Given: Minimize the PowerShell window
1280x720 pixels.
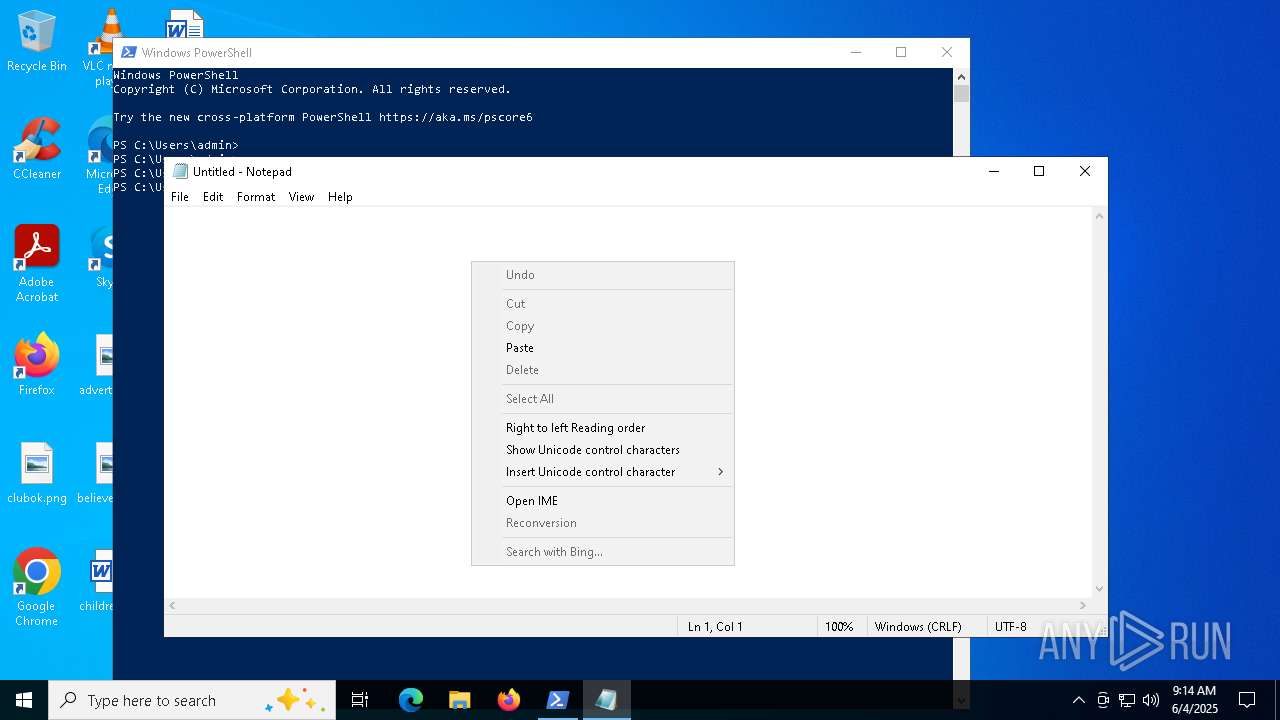Looking at the screenshot, I should tap(855, 52).
